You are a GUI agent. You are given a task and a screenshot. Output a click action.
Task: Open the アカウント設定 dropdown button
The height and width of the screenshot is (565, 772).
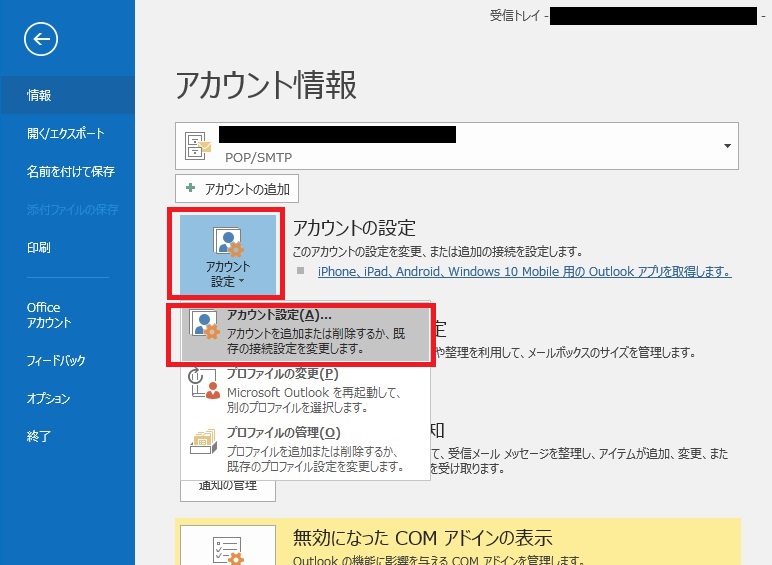click(x=227, y=254)
